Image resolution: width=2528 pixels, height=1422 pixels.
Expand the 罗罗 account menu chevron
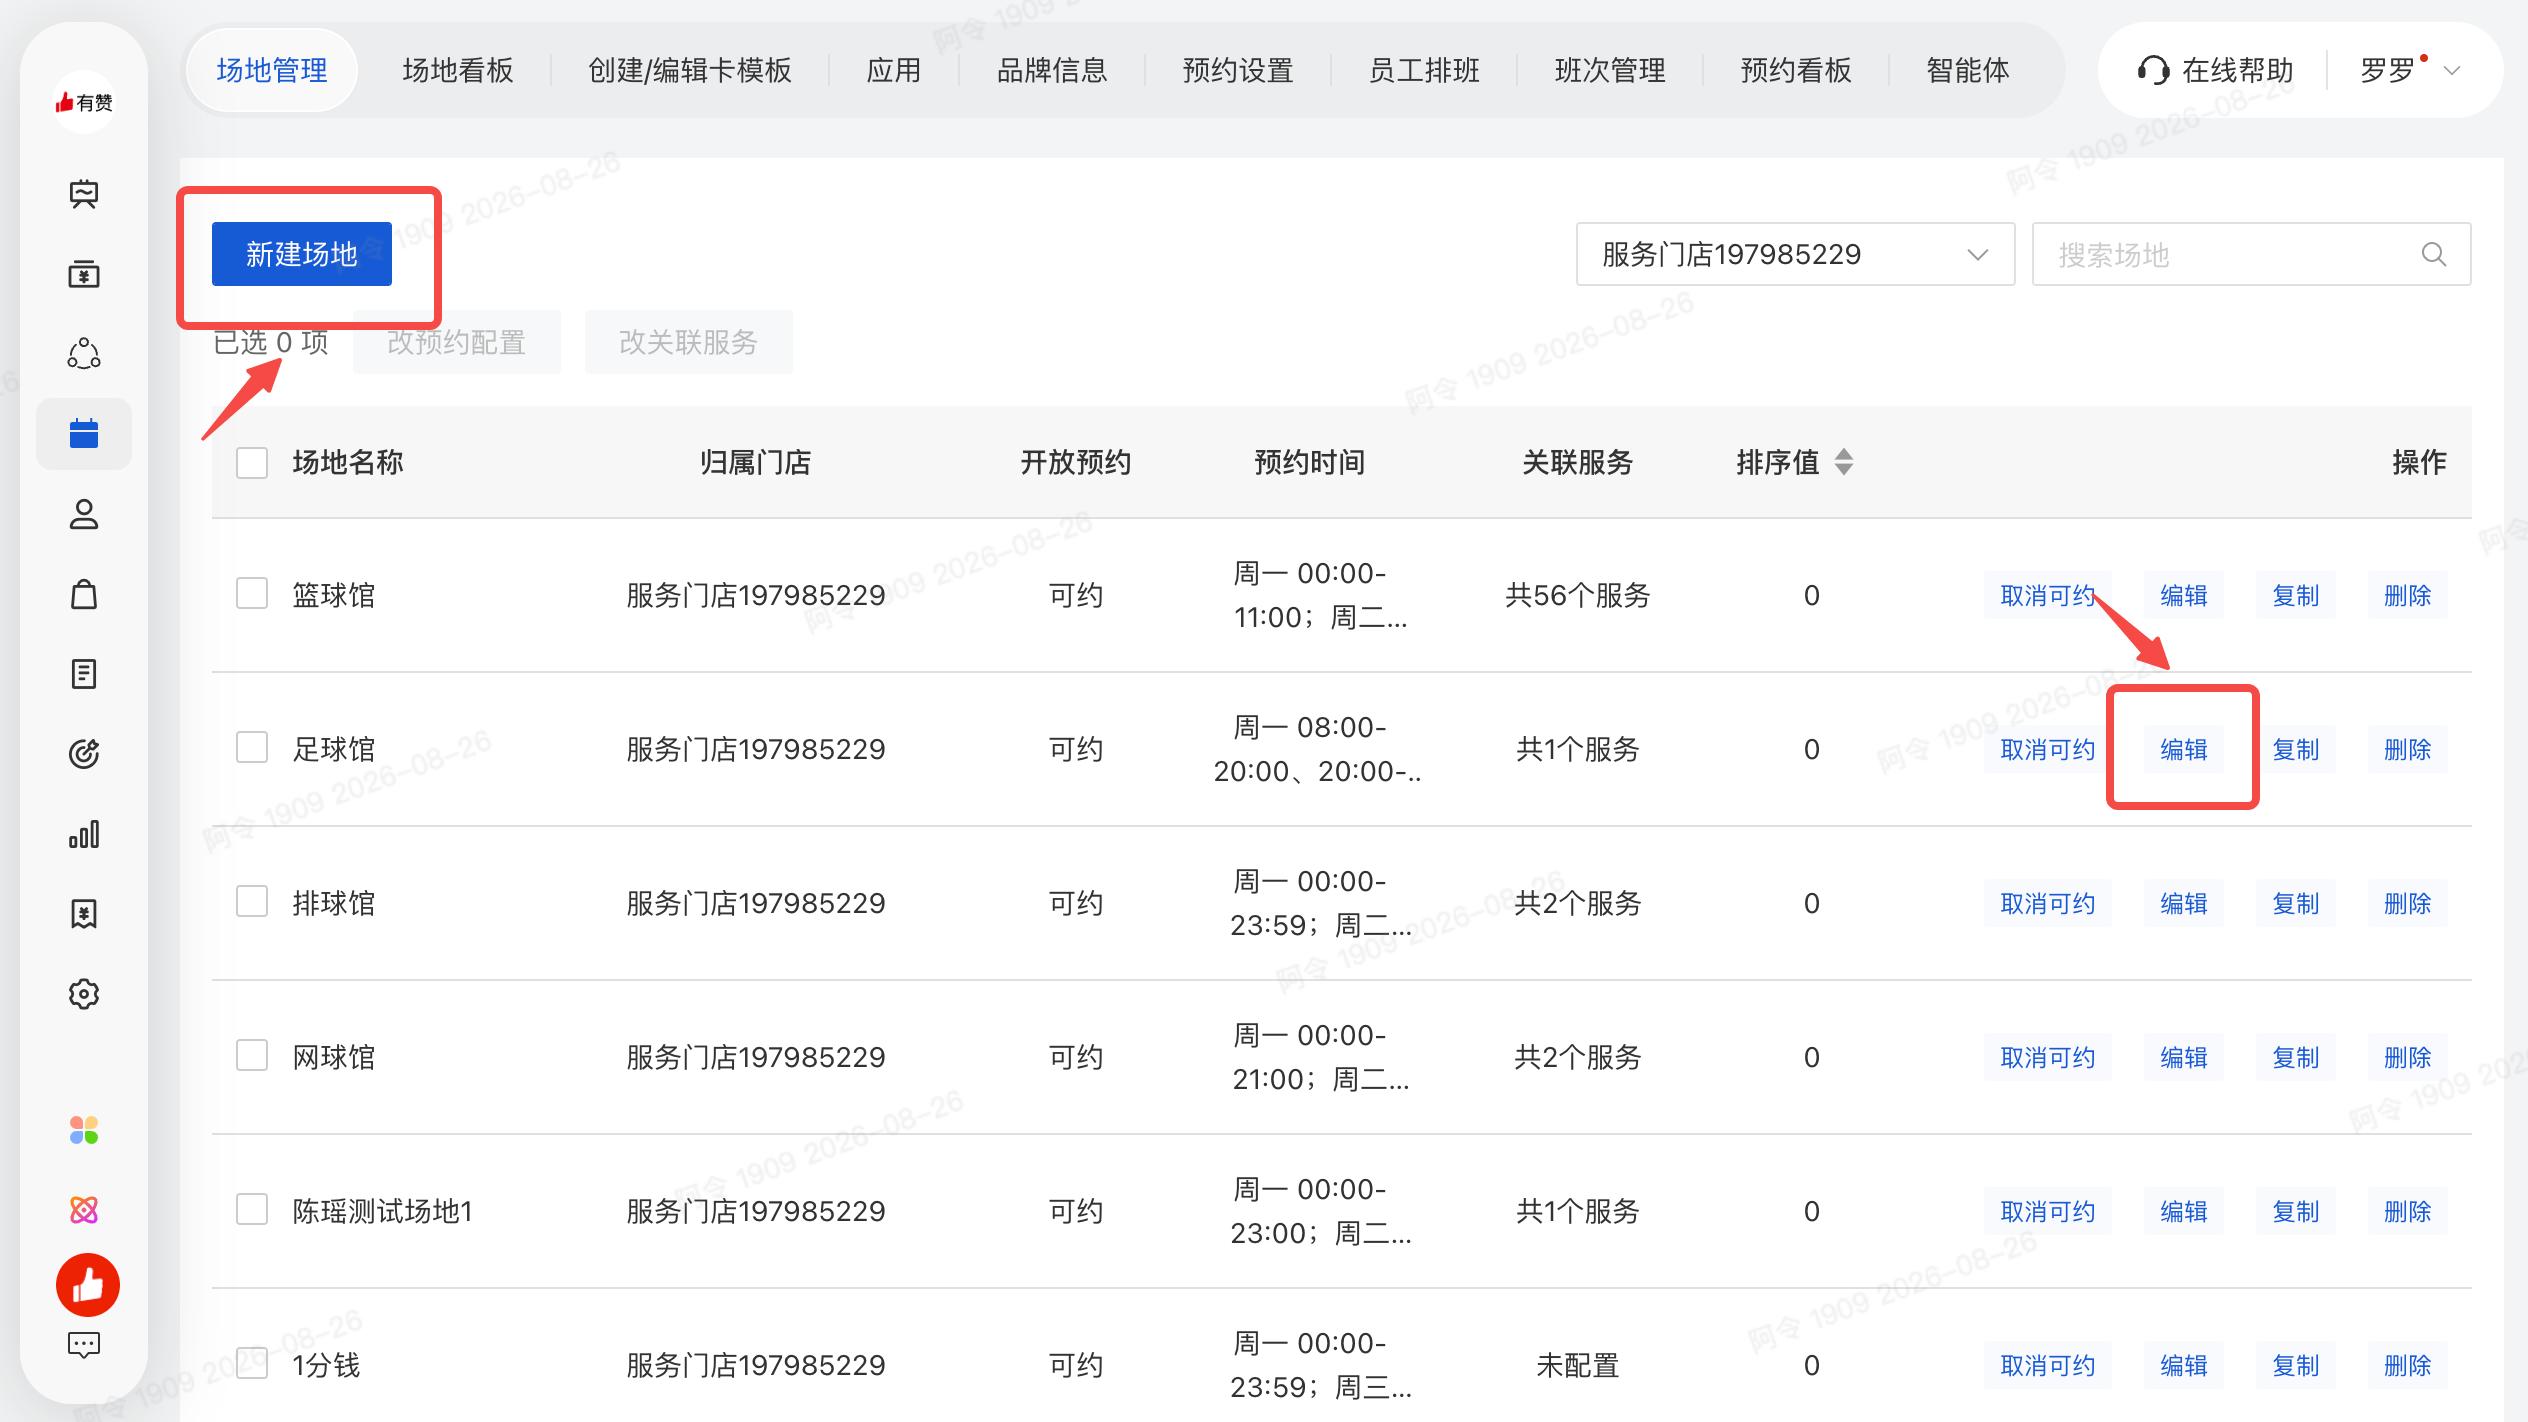[2451, 71]
